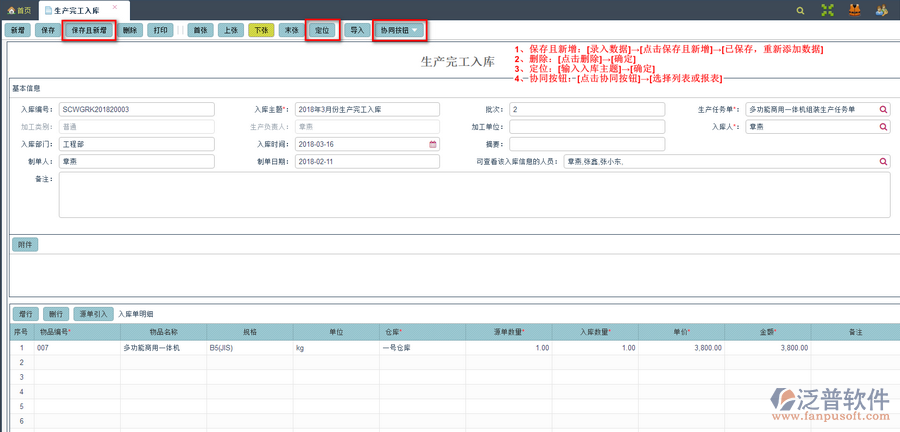Click the 导入 button
The width and height of the screenshot is (900, 432).
[356, 30]
